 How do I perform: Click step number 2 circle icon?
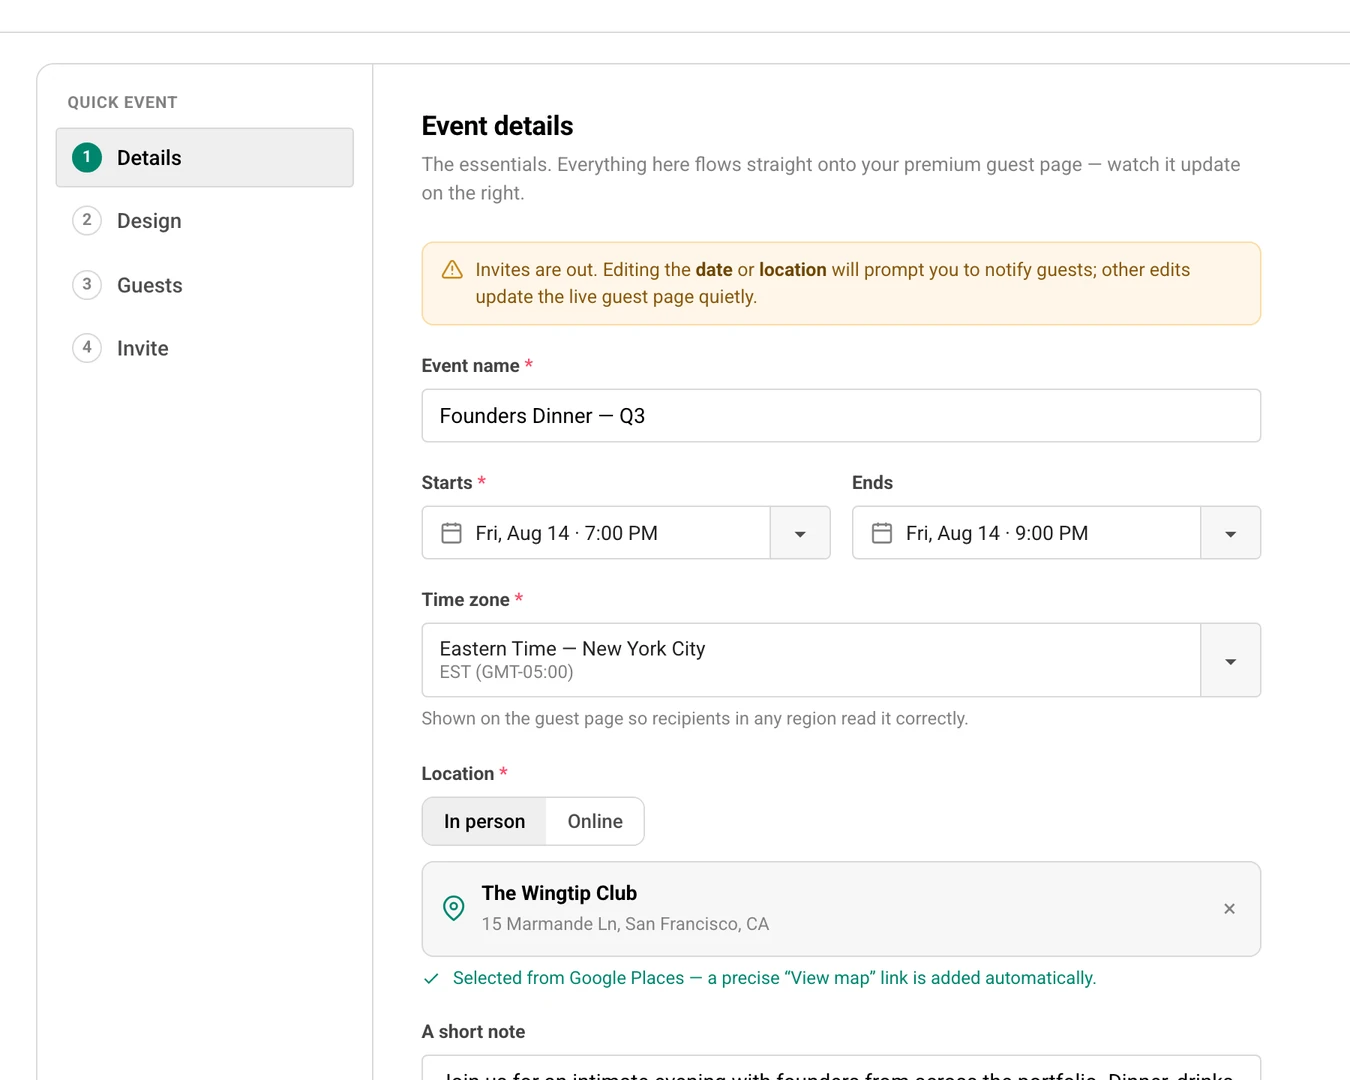pyautogui.click(x=87, y=220)
